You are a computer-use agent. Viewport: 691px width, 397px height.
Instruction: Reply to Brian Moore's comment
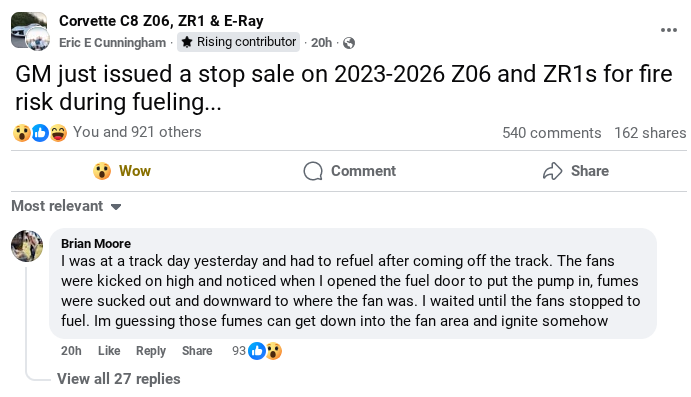tap(151, 351)
